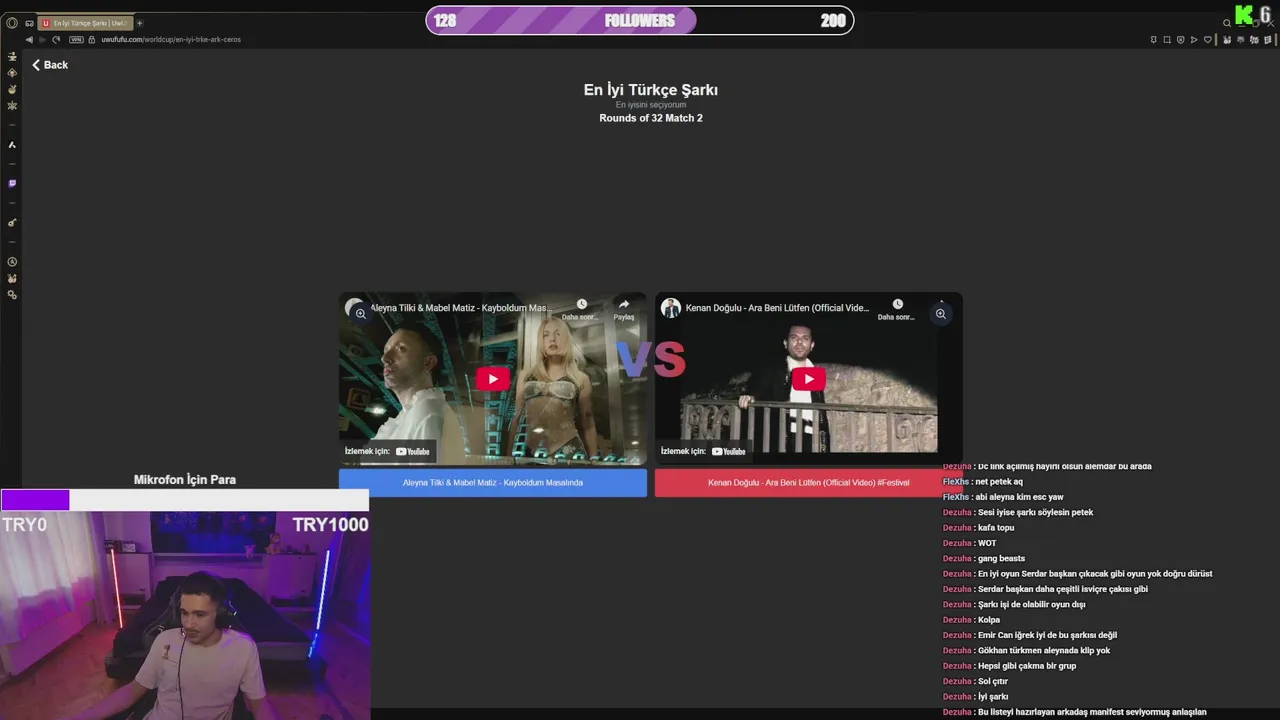The width and height of the screenshot is (1280, 720).
Task: Play the Aleyna Tilki & Mabel Matiz video
Action: 492,379
